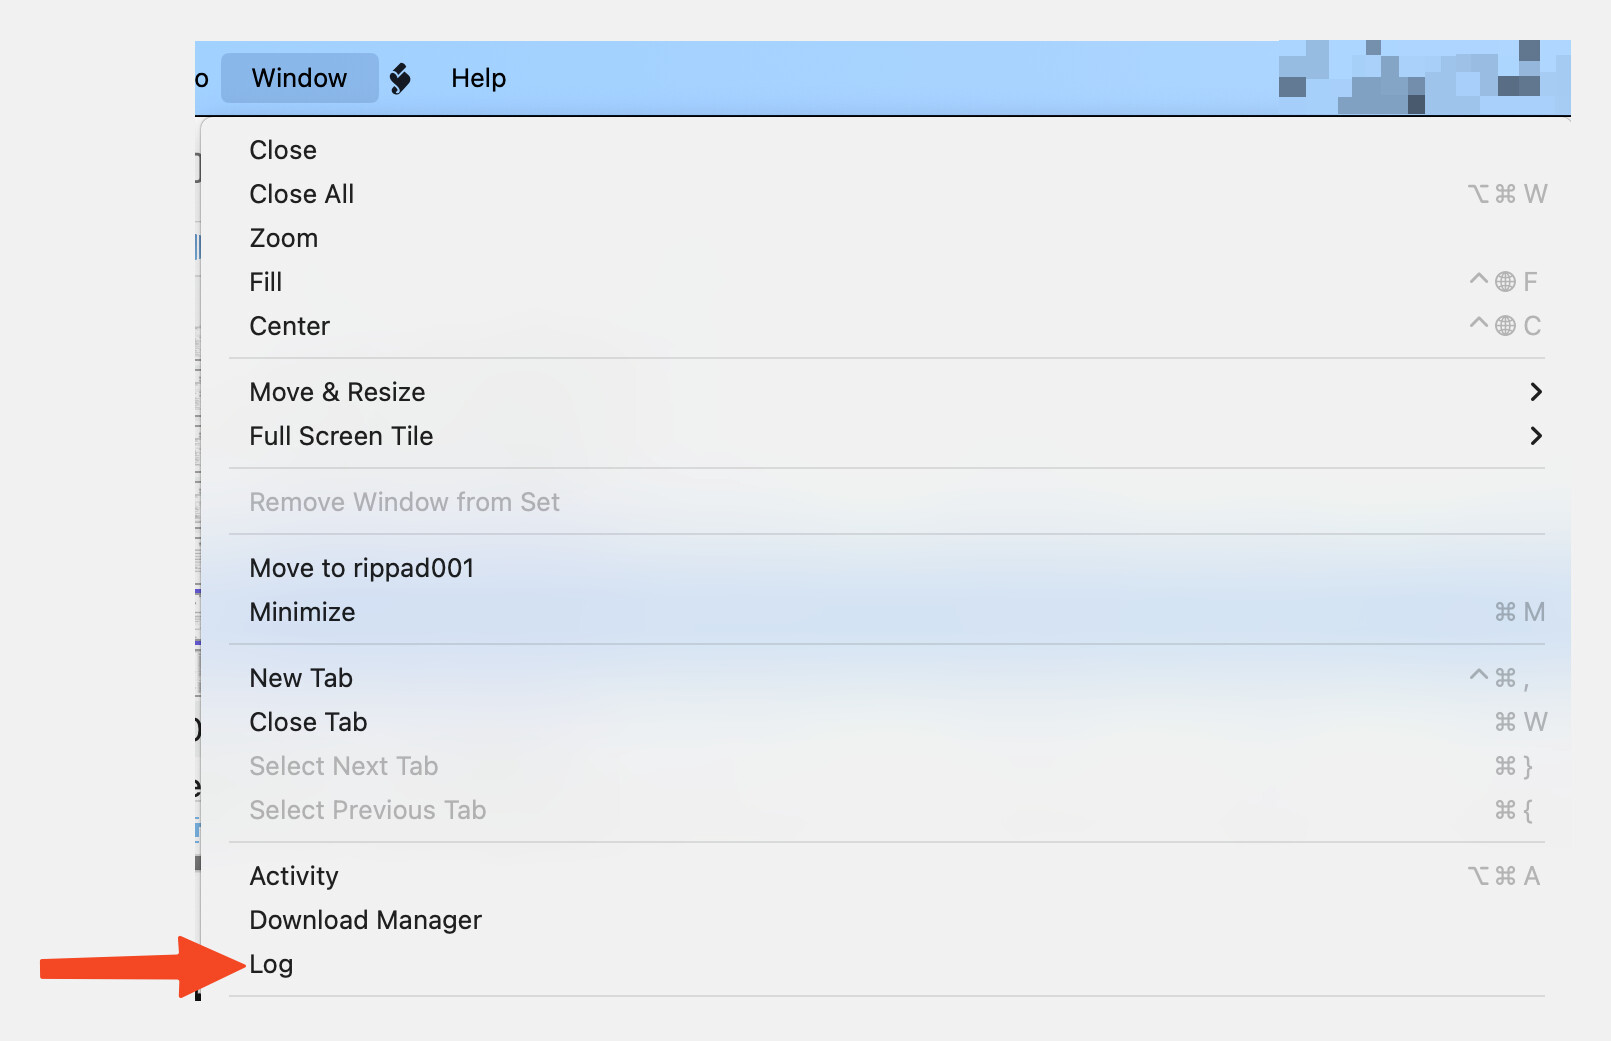Expand the Full Screen Tile submenu

tap(342, 436)
